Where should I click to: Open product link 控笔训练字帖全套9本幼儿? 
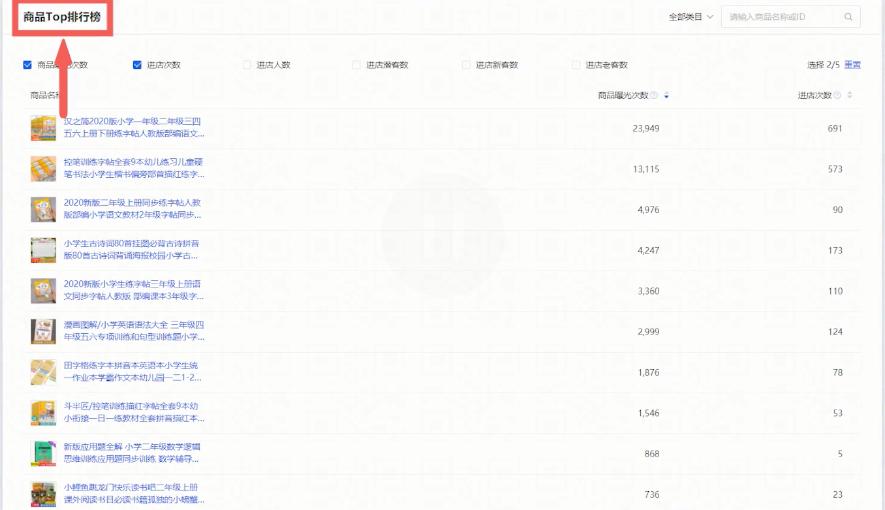[x=134, y=168]
